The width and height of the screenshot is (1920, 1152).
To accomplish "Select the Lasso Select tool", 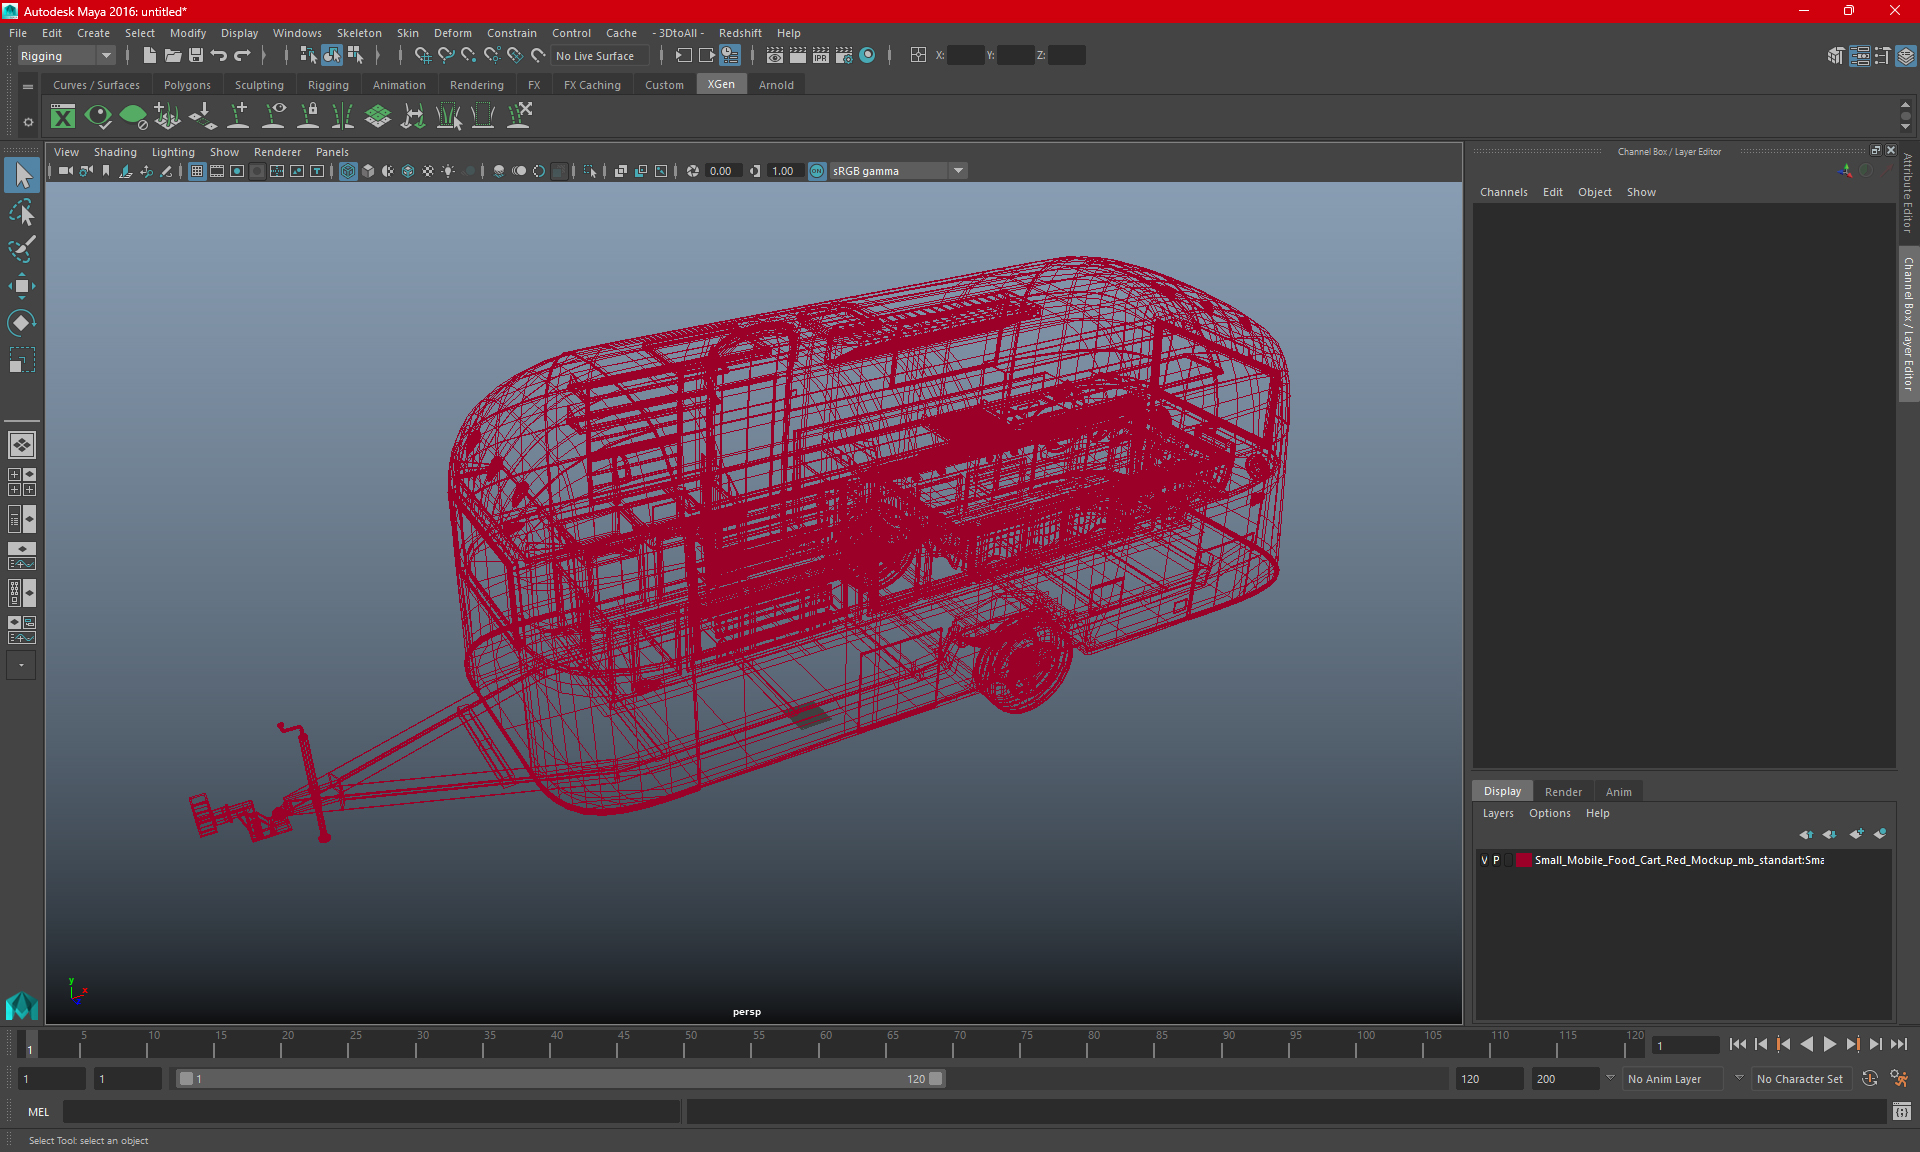I will point(21,213).
